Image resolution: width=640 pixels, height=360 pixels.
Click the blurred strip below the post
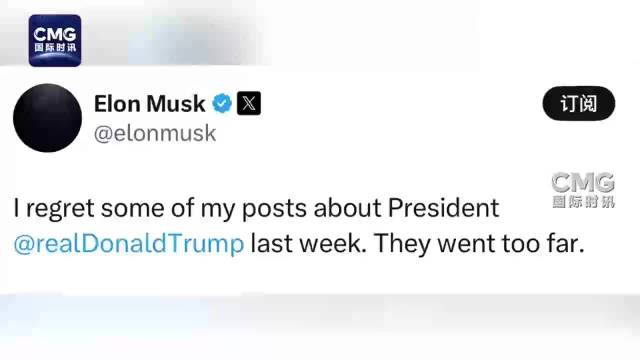[x=320, y=314]
